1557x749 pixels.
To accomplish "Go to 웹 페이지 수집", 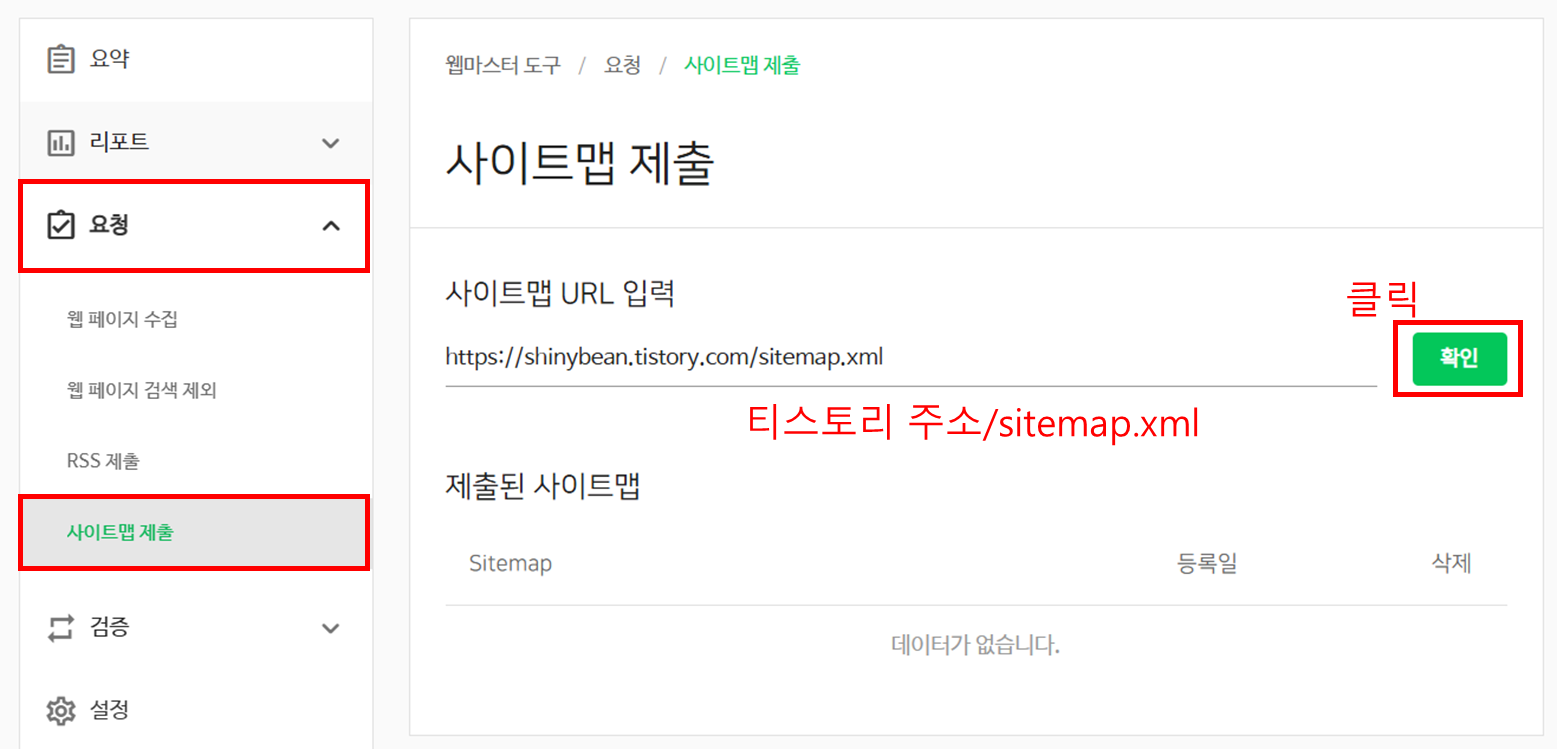I will pyautogui.click(x=122, y=320).
